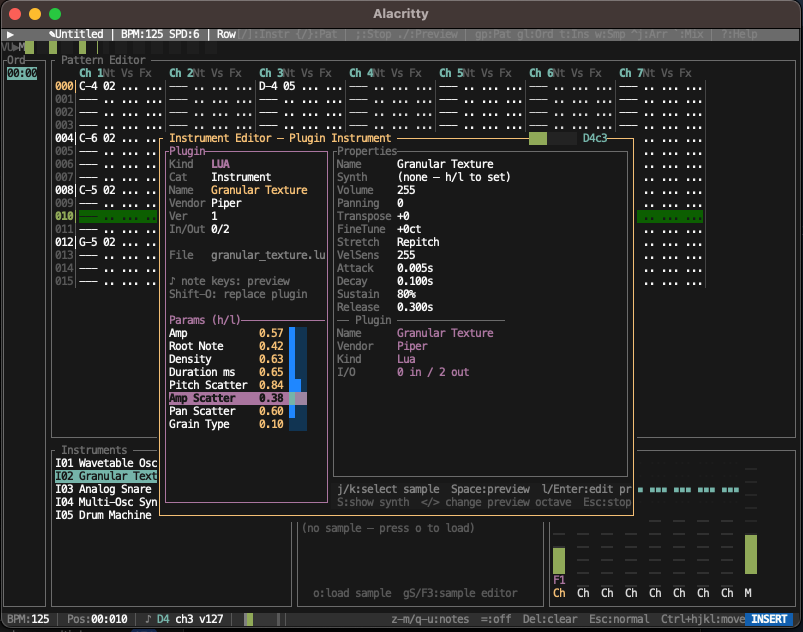Click the Ch 3 column header
Viewport: 803px width, 632px height.
(x=271, y=73)
